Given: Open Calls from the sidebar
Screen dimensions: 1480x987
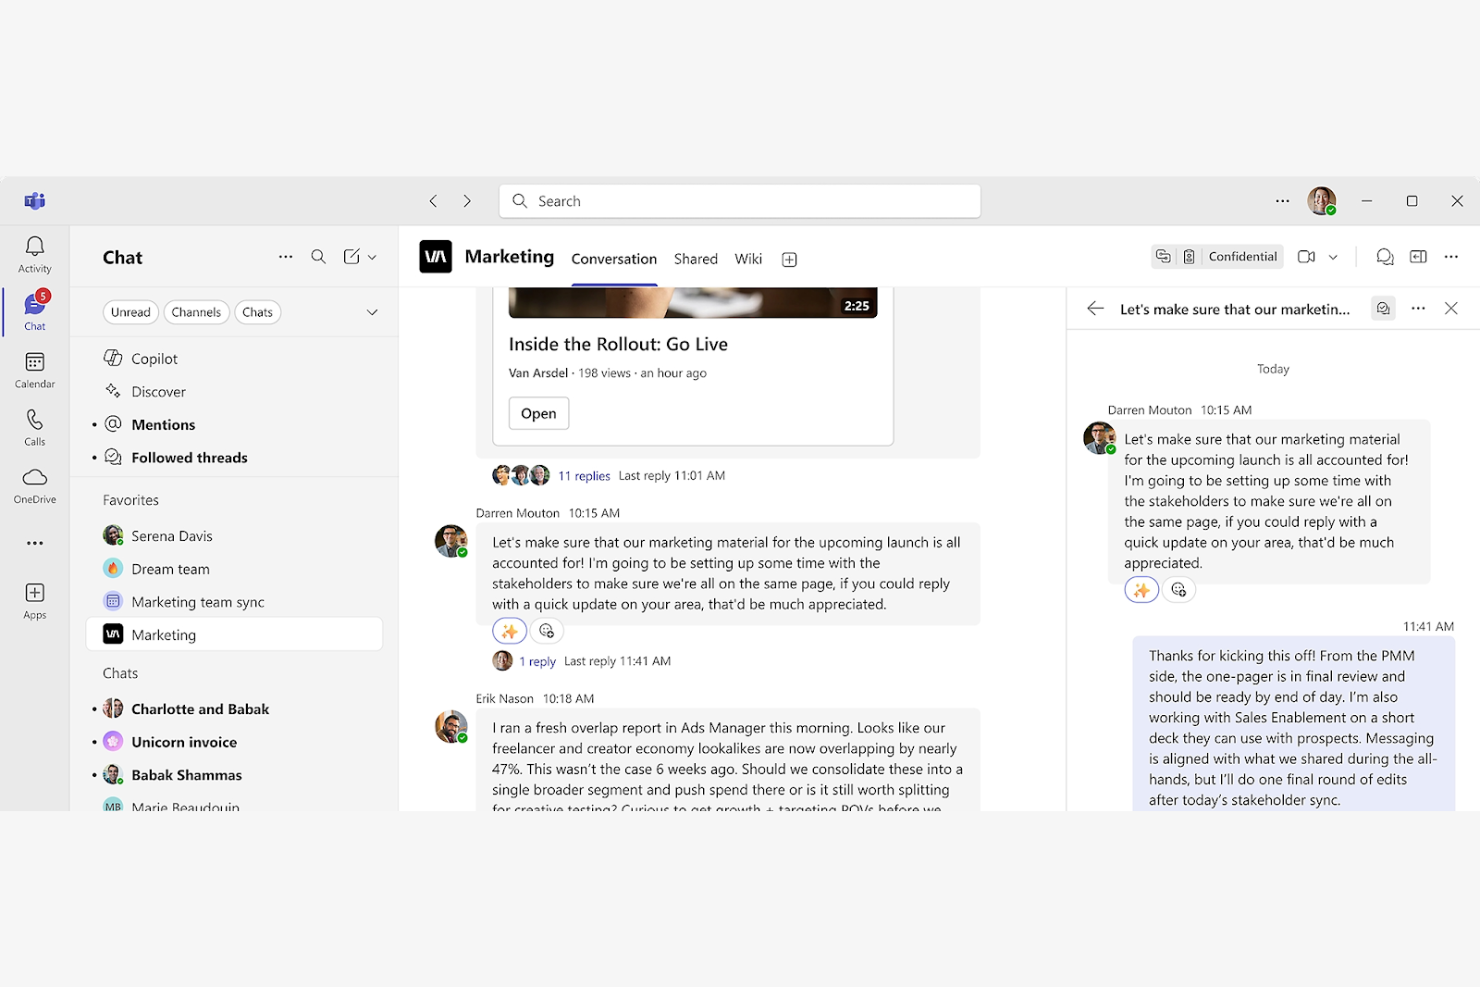Looking at the screenshot, I should click(34, 427).
